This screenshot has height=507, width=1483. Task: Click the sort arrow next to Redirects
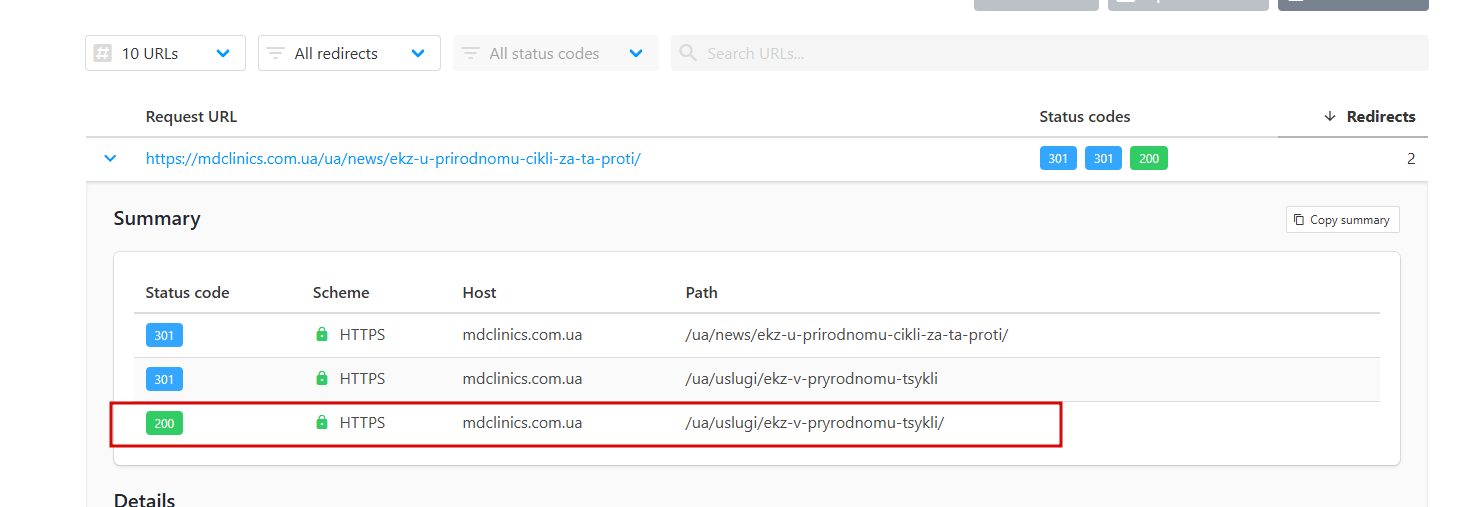(1330, 117)
